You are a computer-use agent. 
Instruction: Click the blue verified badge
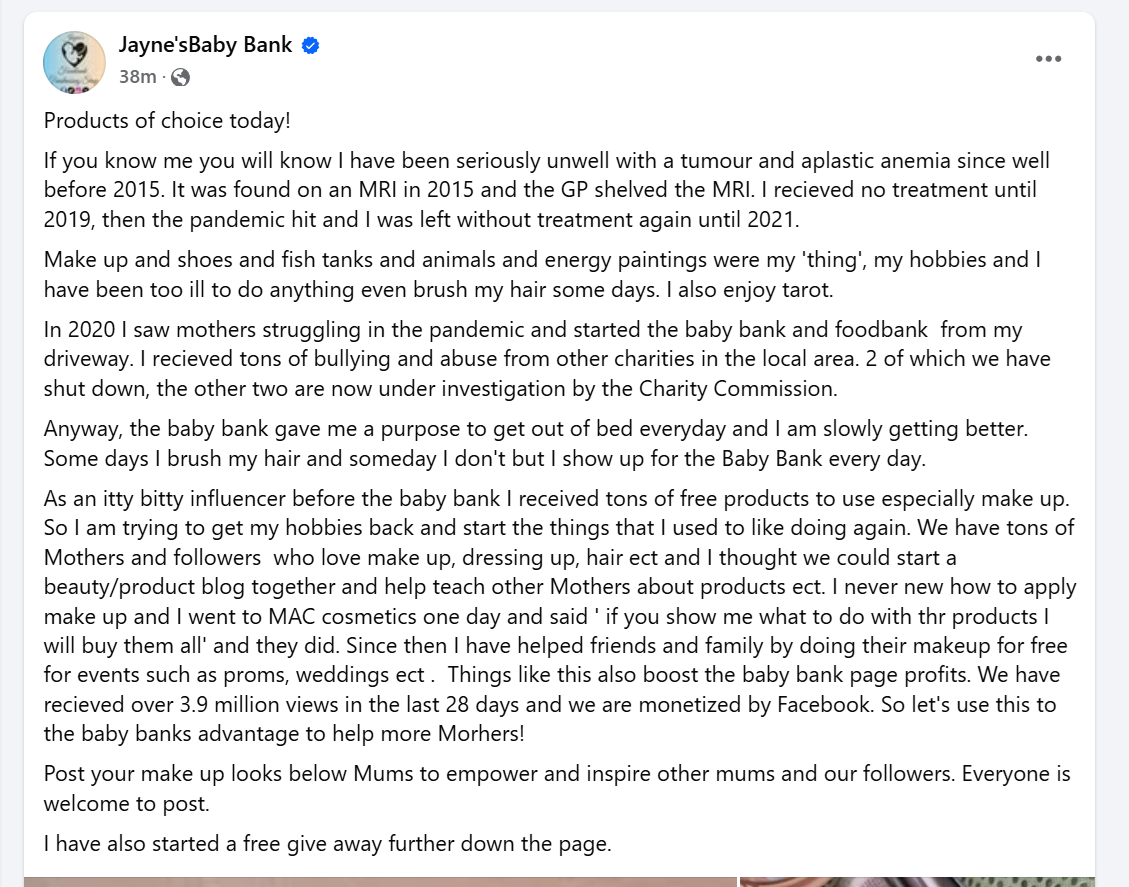point(310,45)
